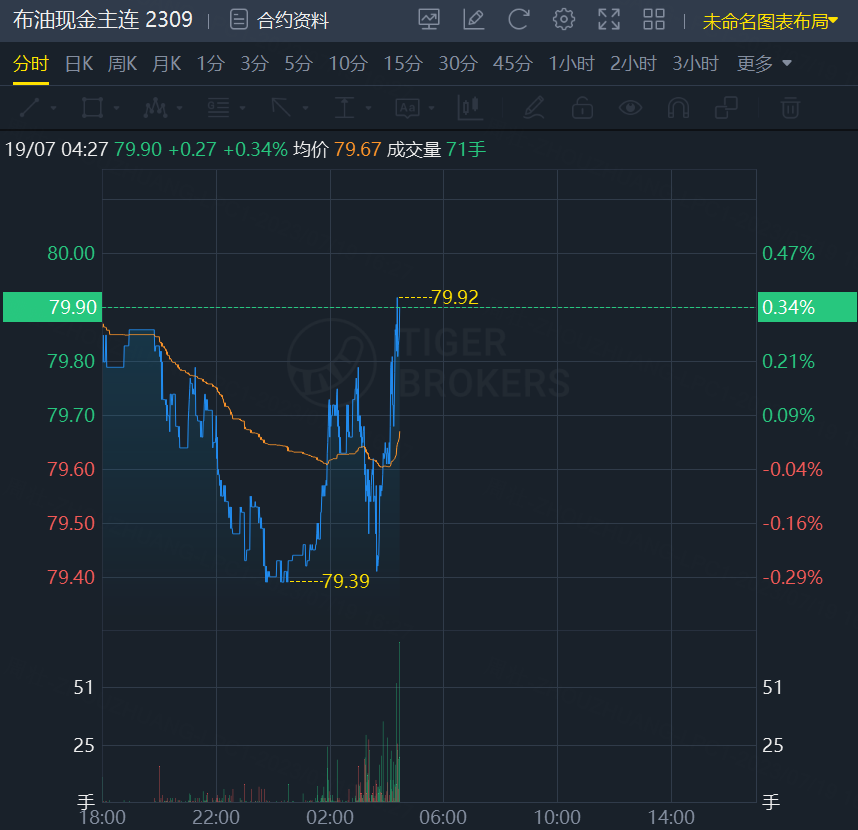The image size is (858, 830).
Task: Enter fullscreen with expand arrows icon
Action: pyautogui.click(x=608, y=20)
